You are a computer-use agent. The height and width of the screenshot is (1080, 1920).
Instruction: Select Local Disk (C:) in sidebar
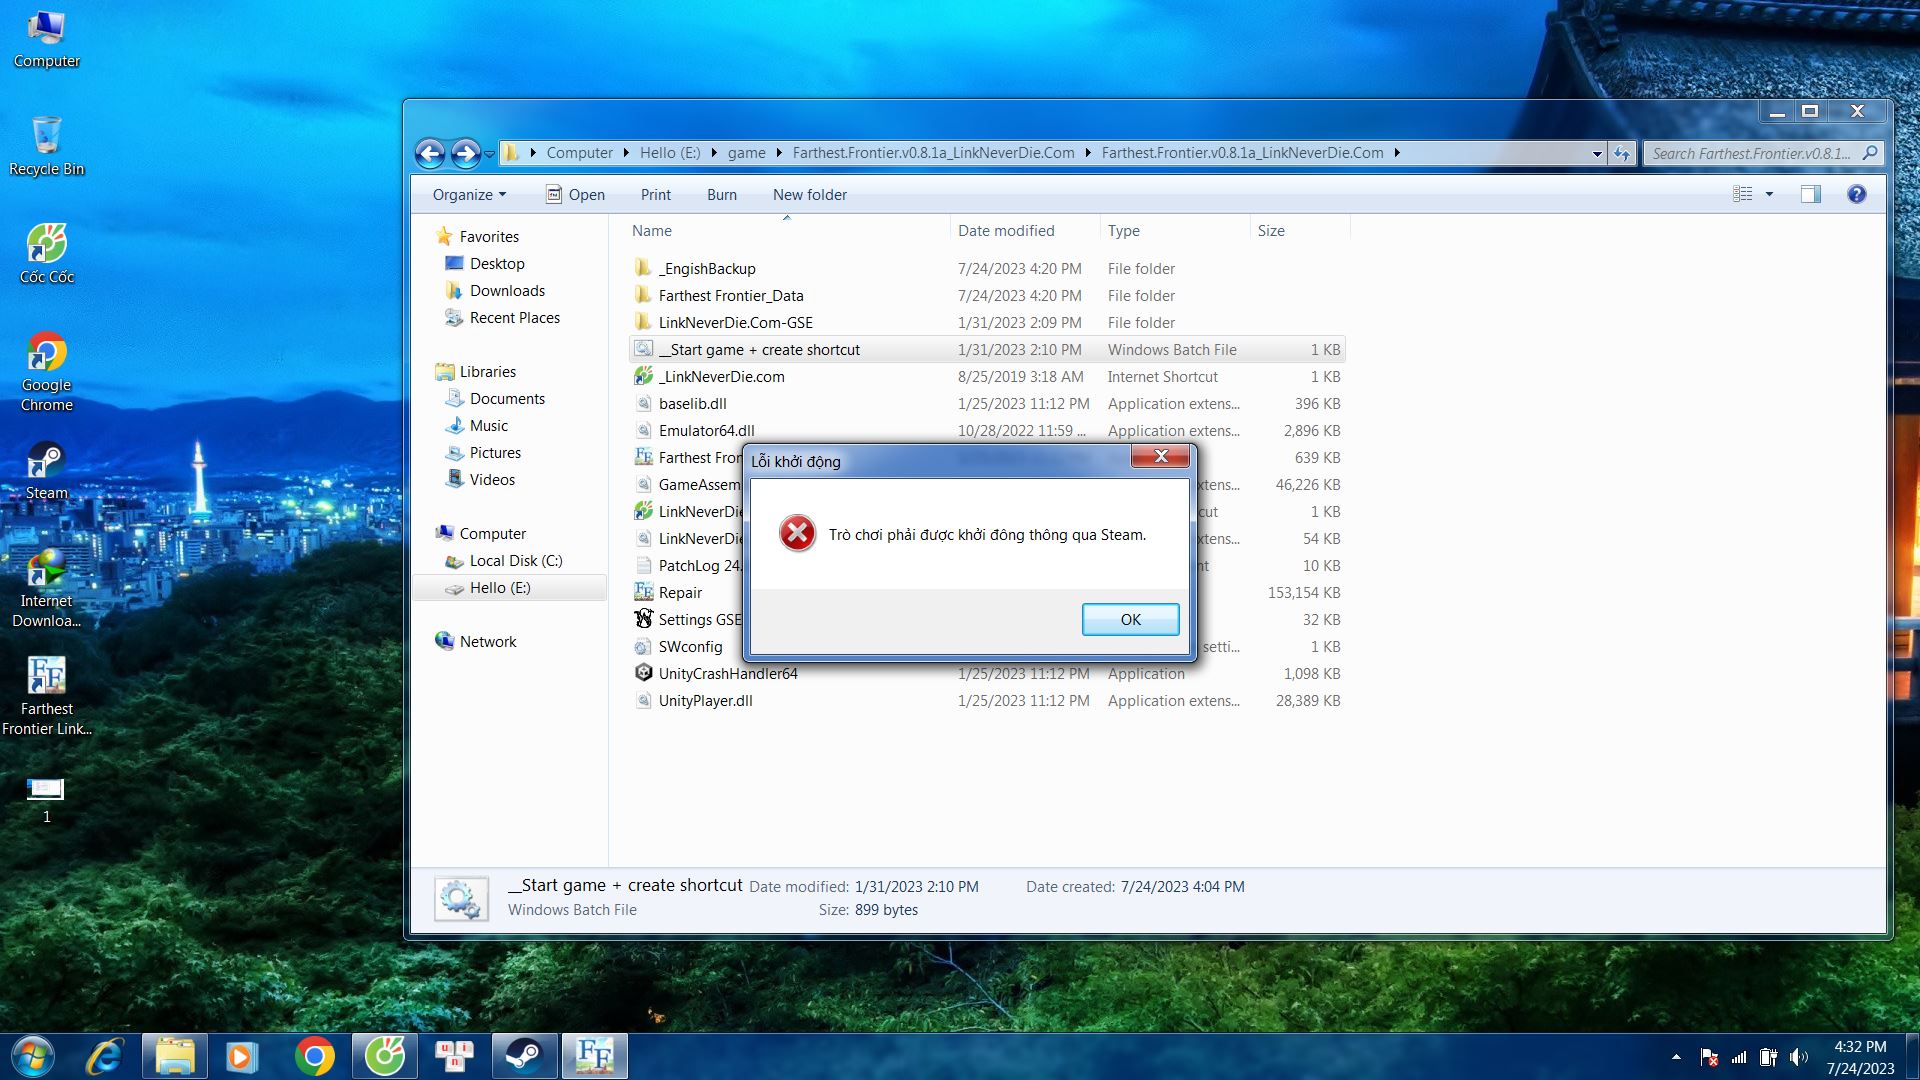(515, 560)
